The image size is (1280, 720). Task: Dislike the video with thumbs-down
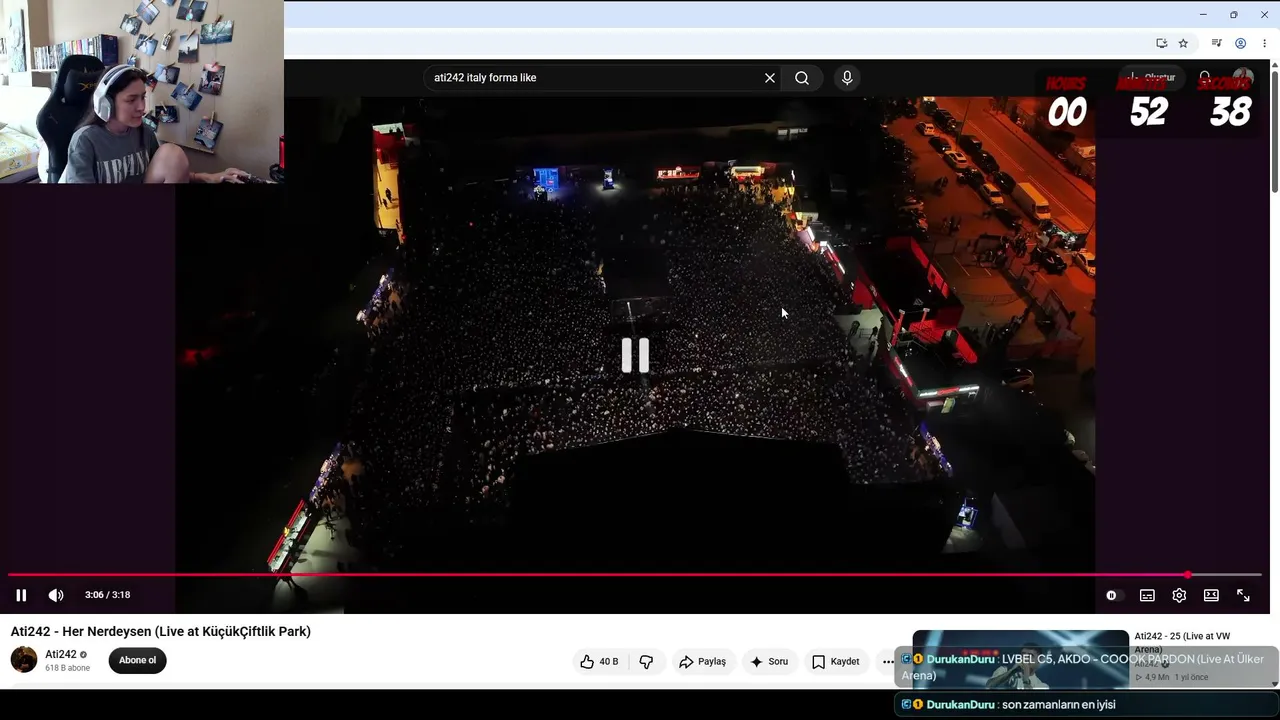[x=646, y=661]
